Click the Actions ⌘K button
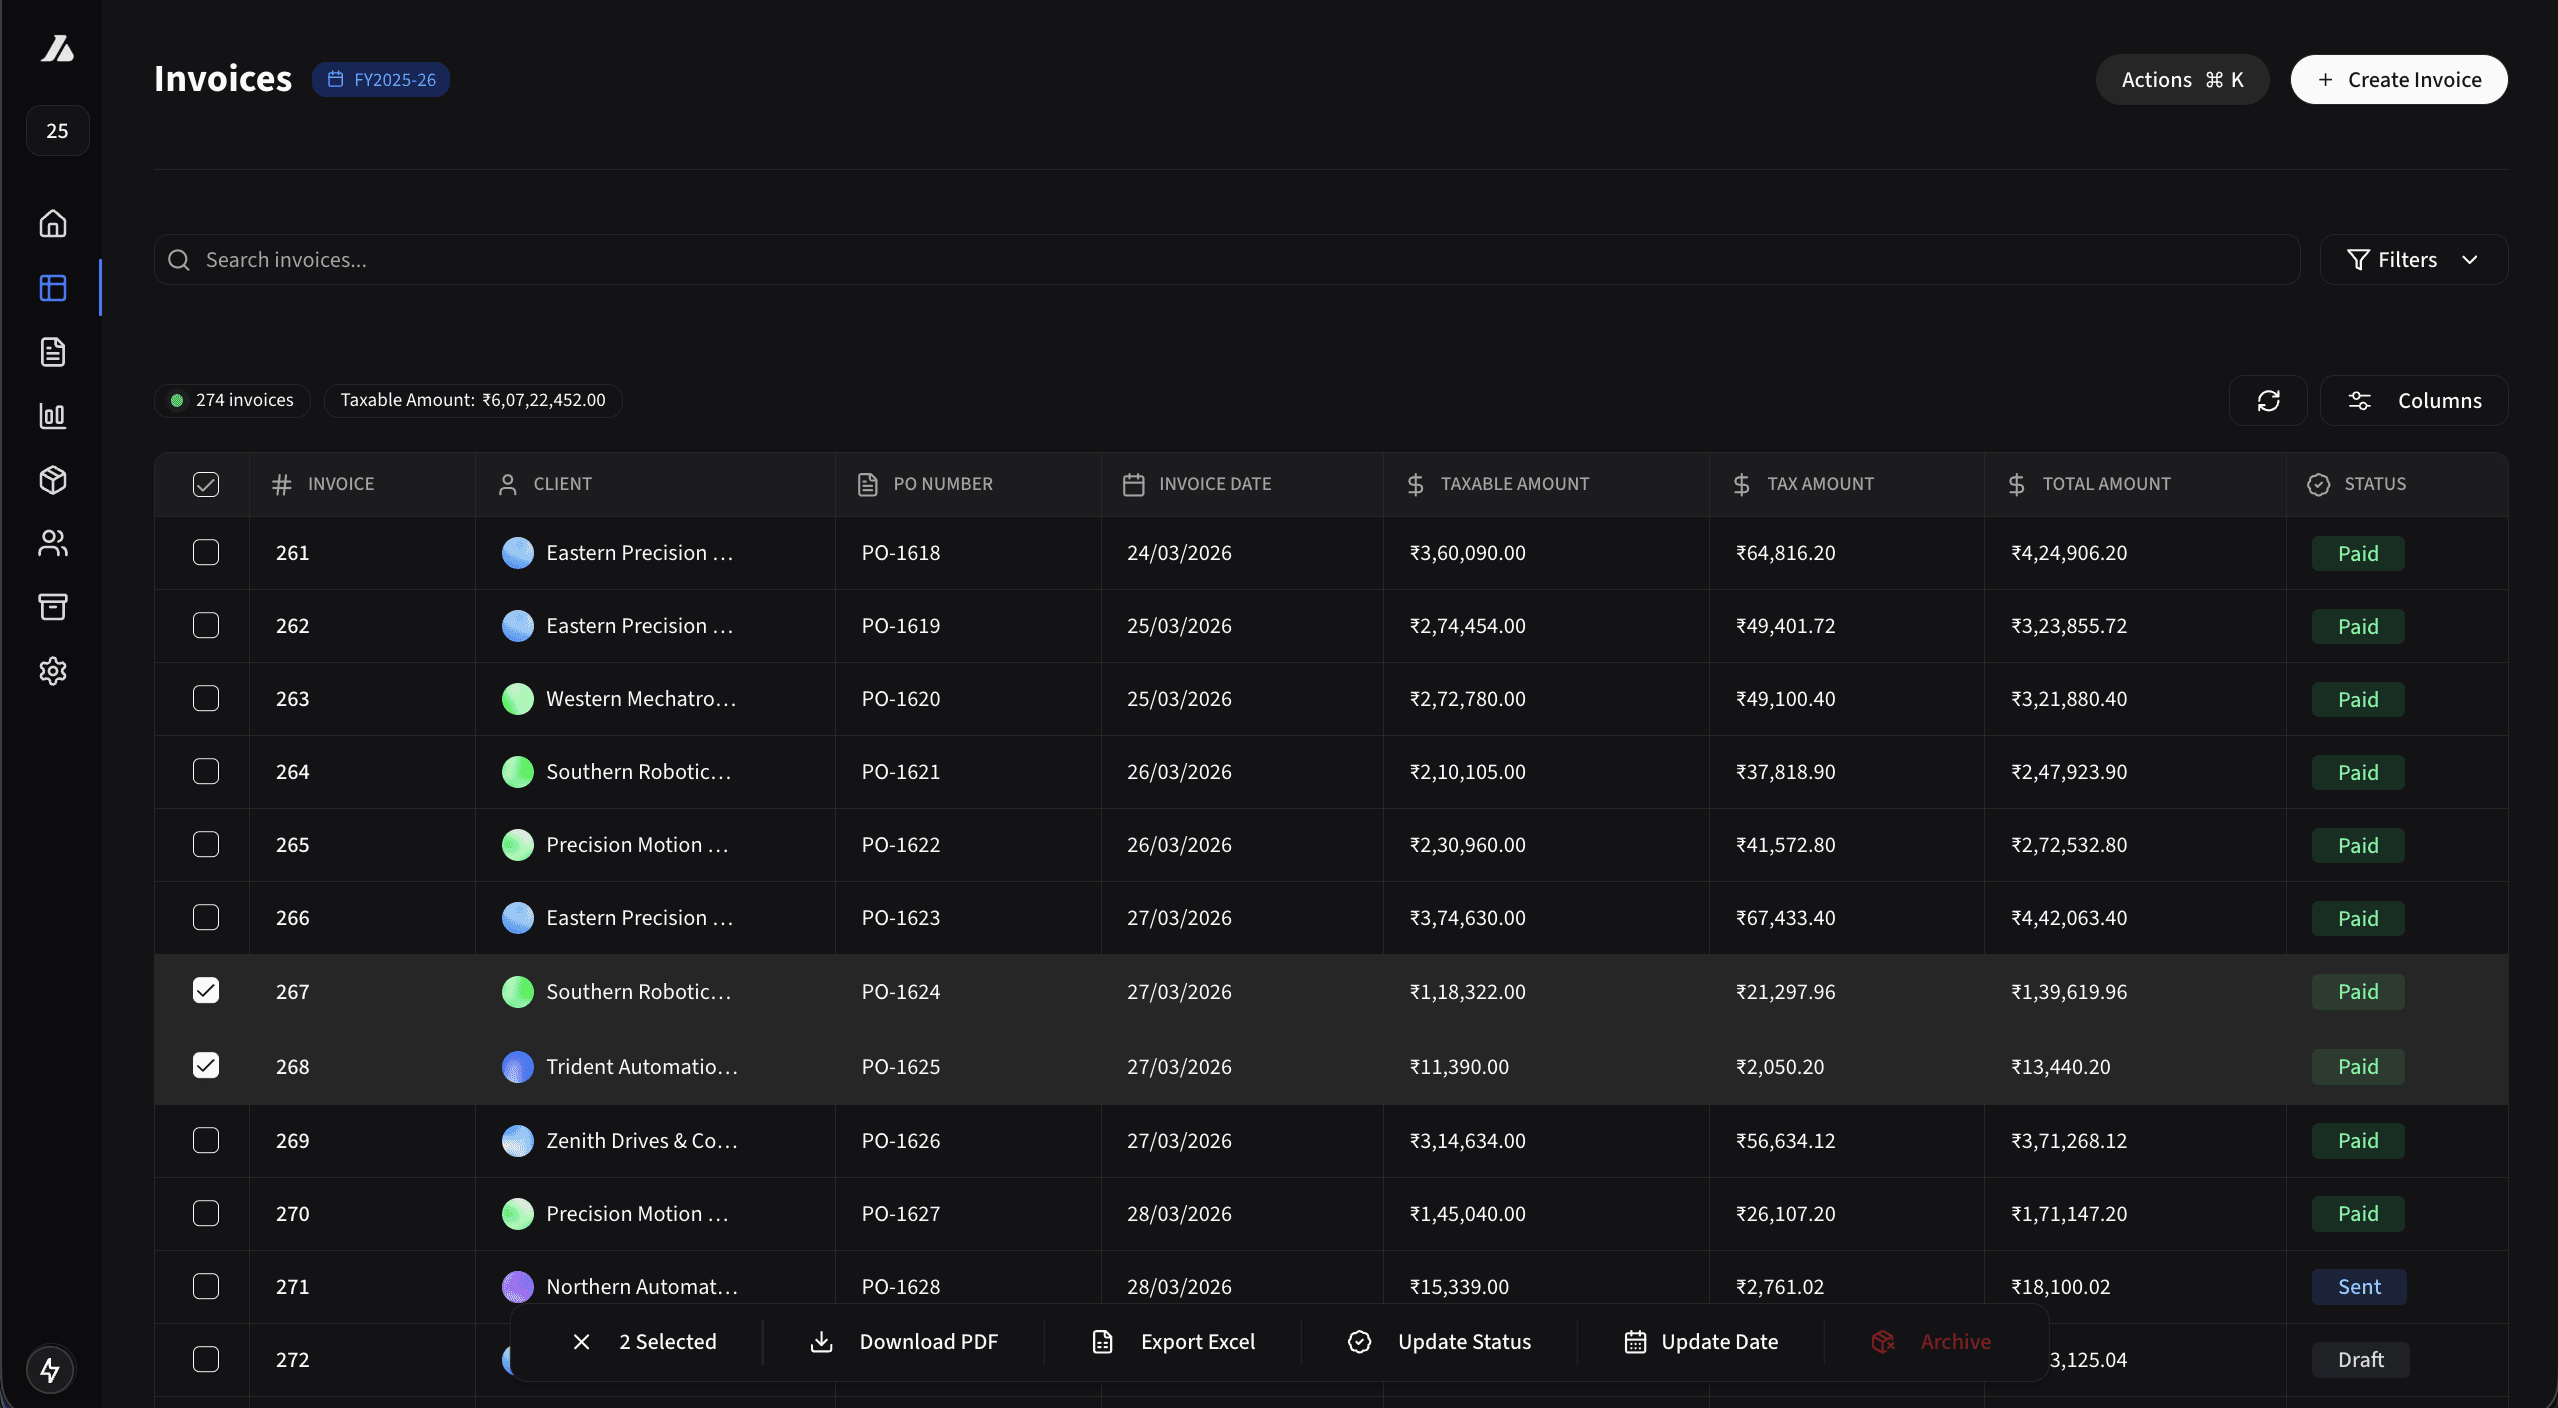This screenshot has height=1408, width=2558. coord(2182,80)
